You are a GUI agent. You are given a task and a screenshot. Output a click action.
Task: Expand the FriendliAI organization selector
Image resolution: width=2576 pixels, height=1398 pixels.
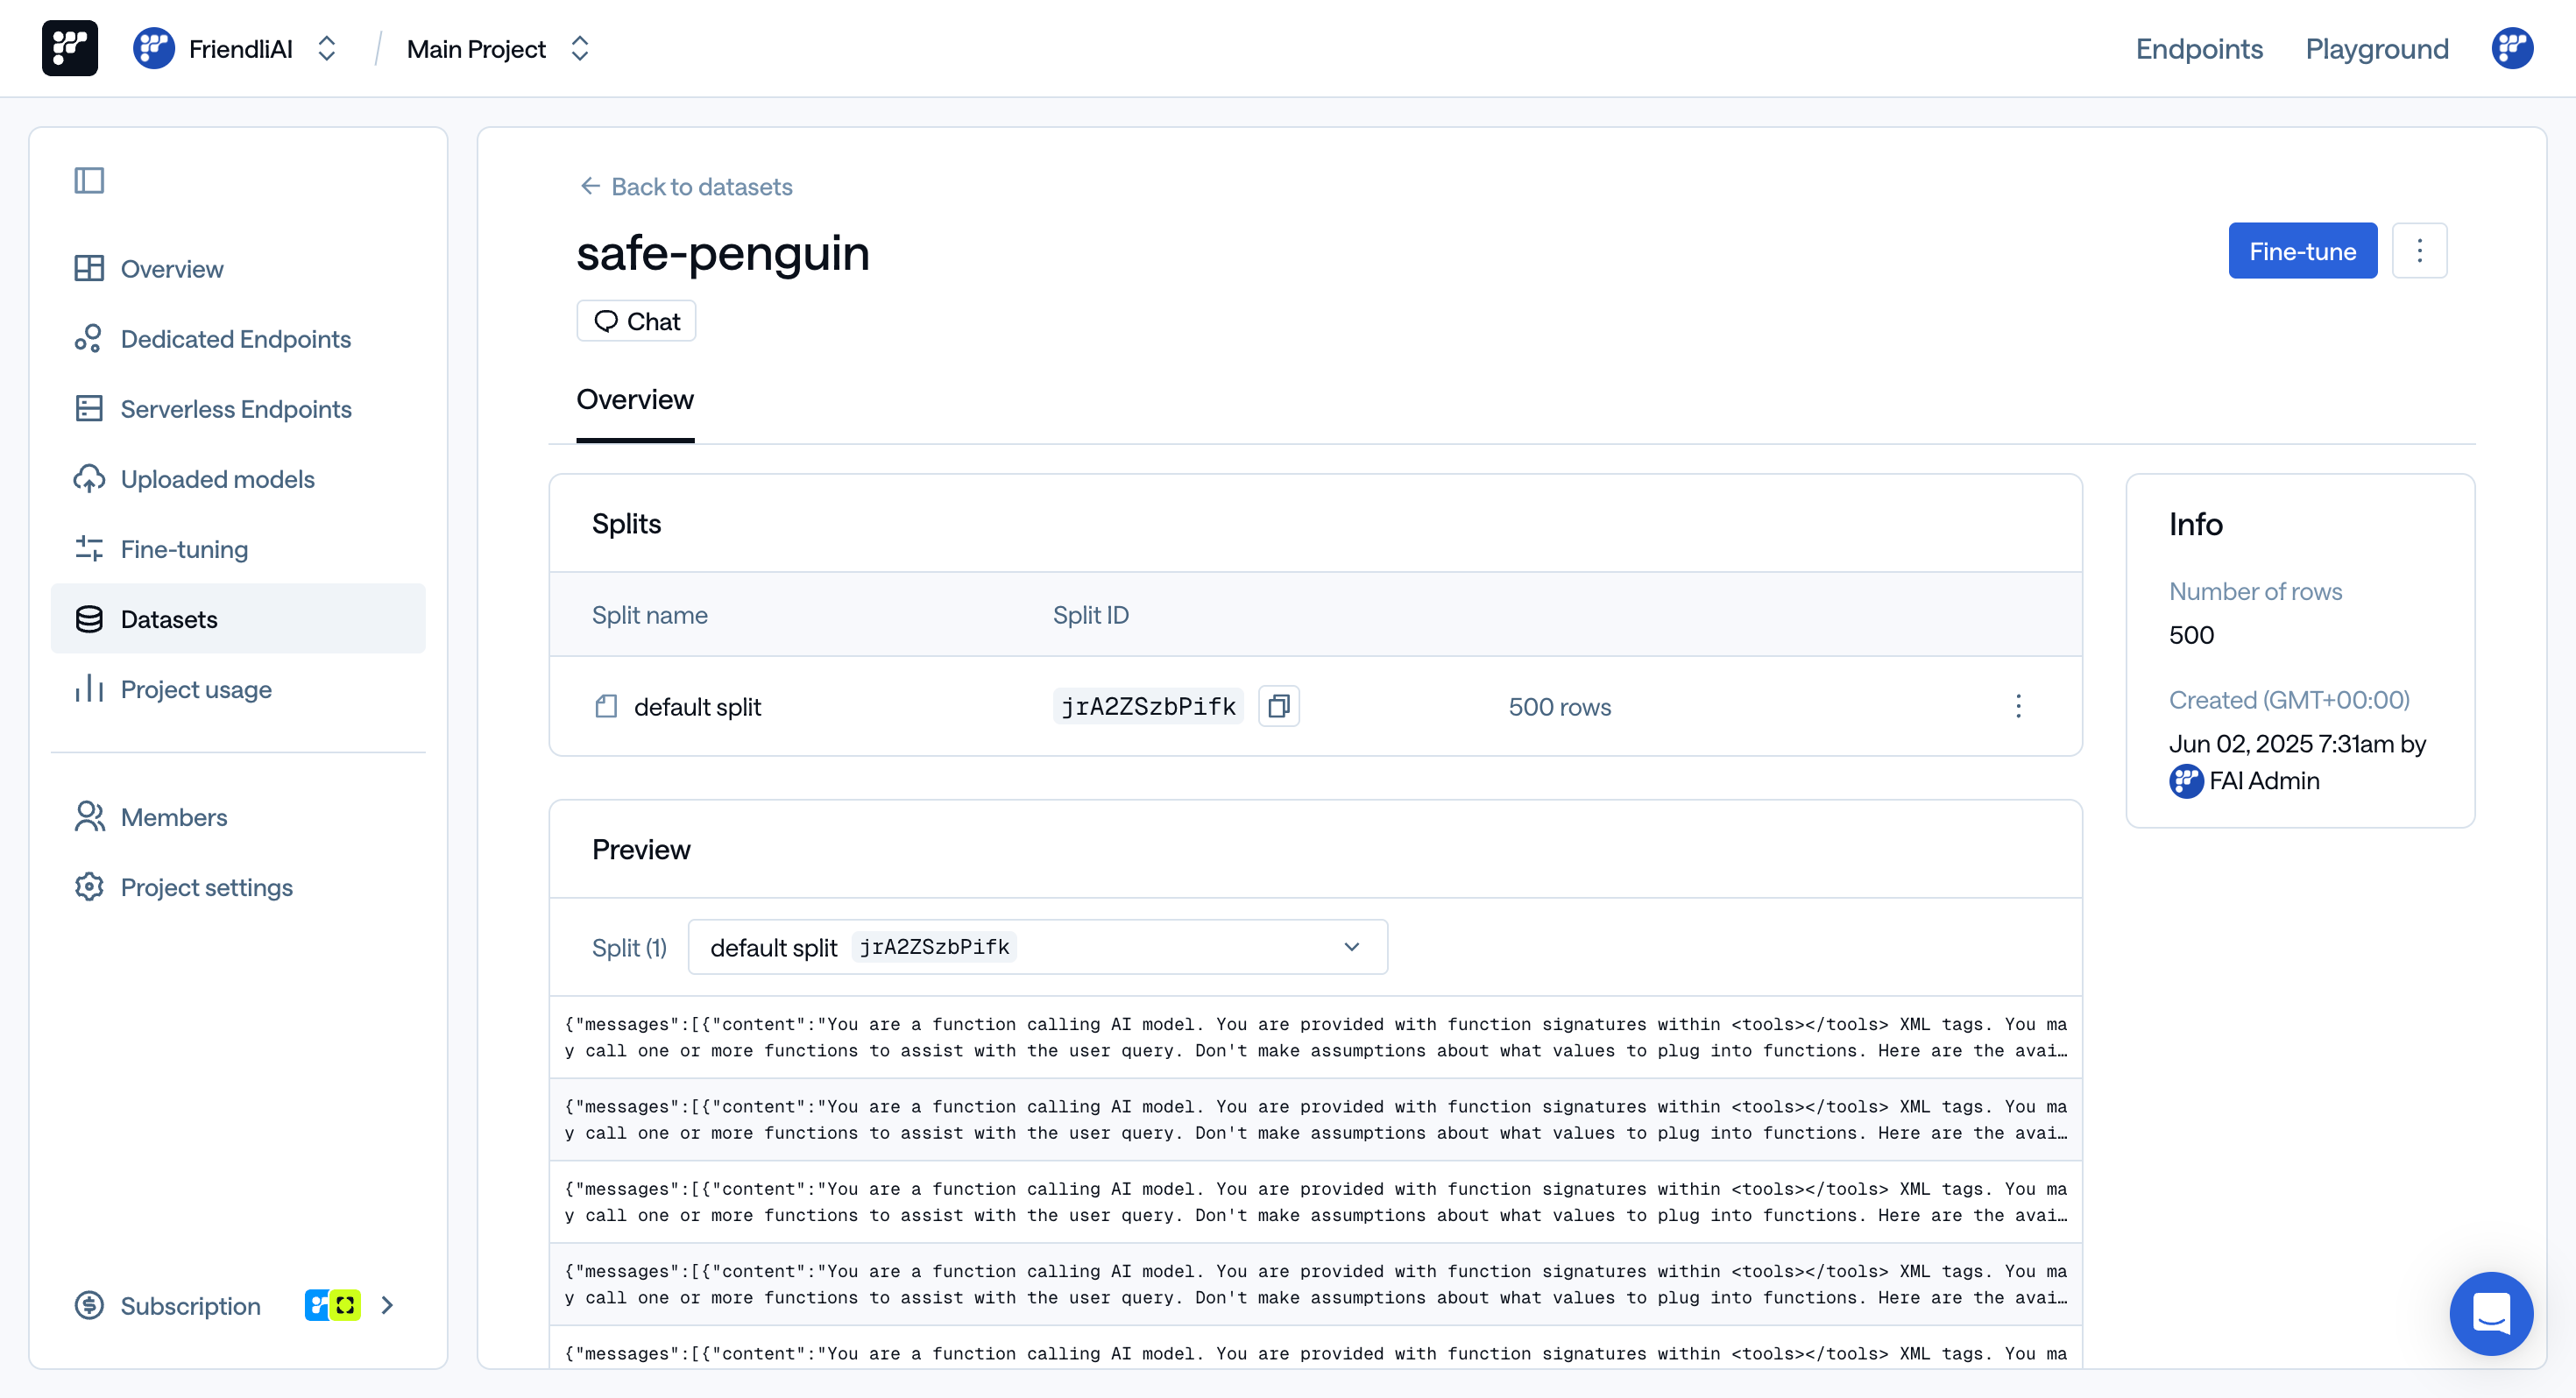coord(326,47)
